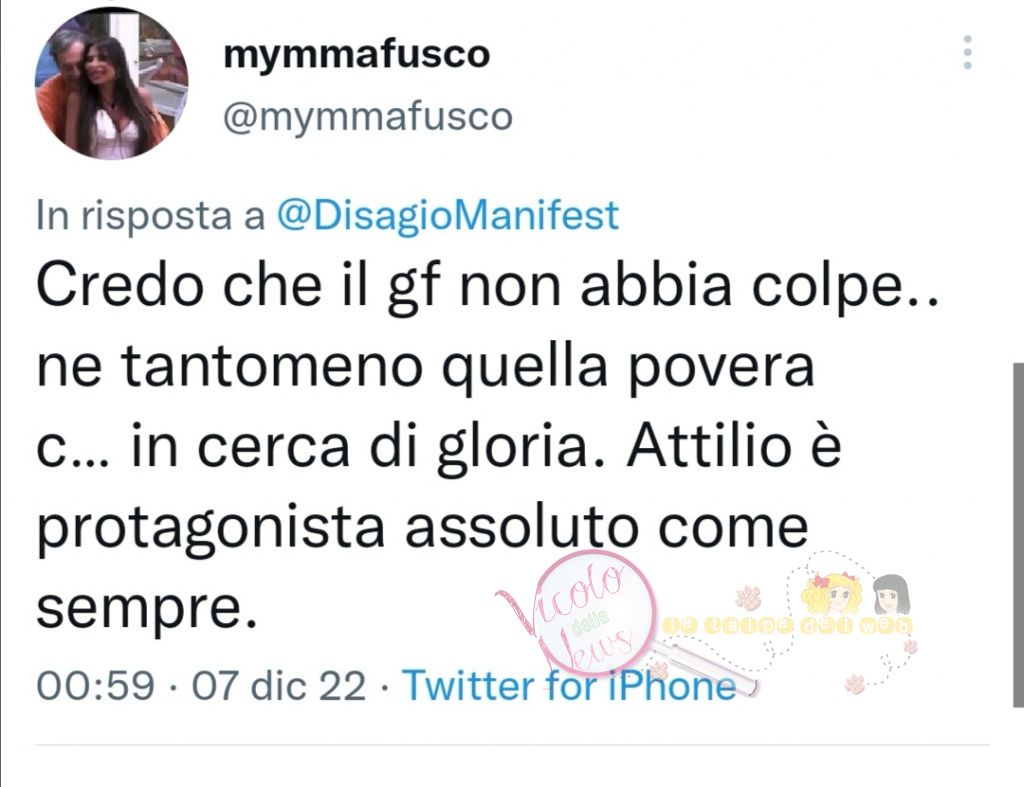Click the bottom paw print below watermark
1024x787 pixels.
tap(856, 684)
